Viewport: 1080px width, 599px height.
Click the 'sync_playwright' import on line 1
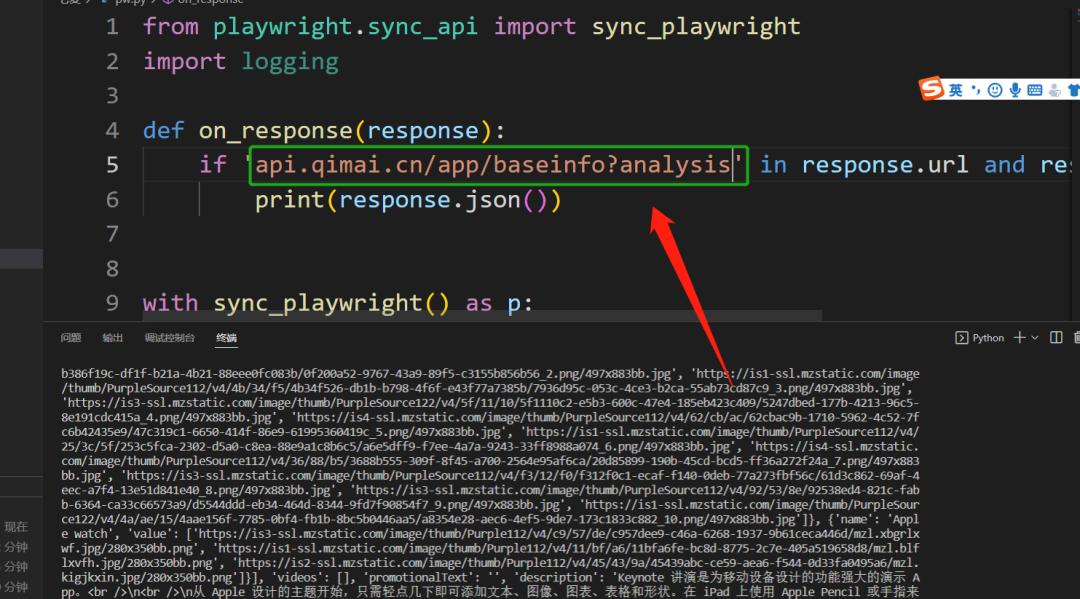coord(696,27)
